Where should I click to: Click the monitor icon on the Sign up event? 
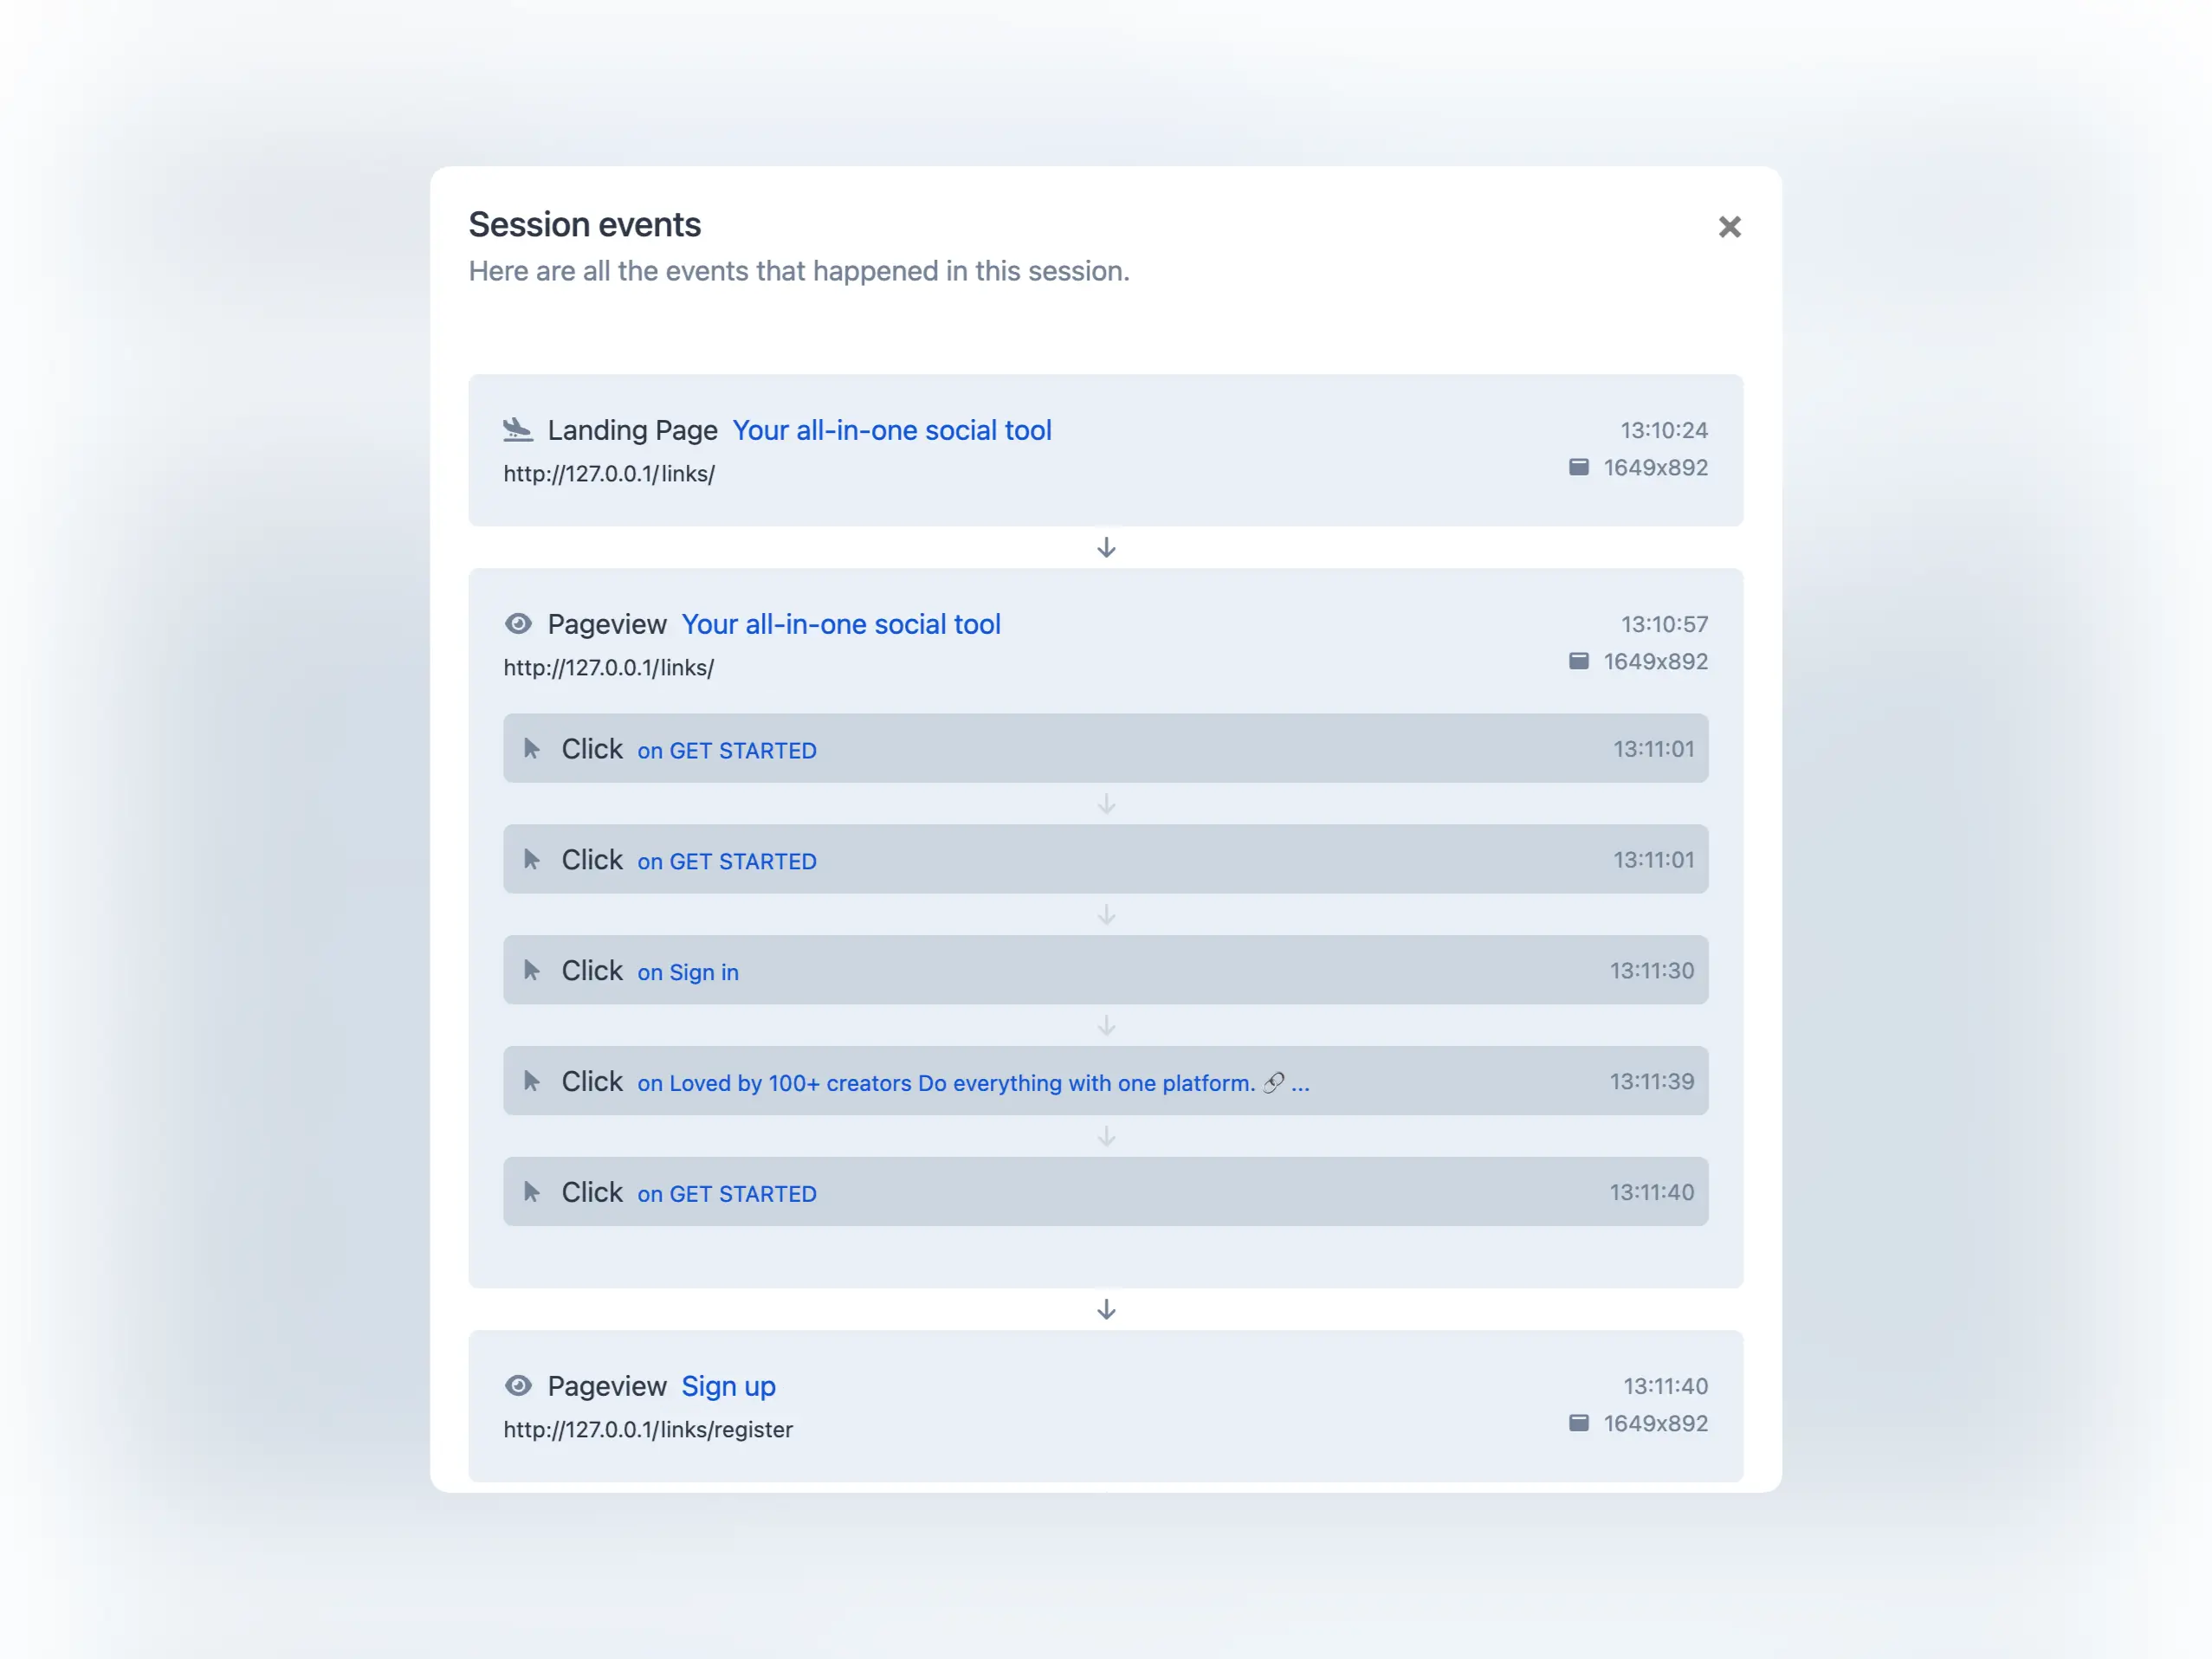coord(1580,1423)
